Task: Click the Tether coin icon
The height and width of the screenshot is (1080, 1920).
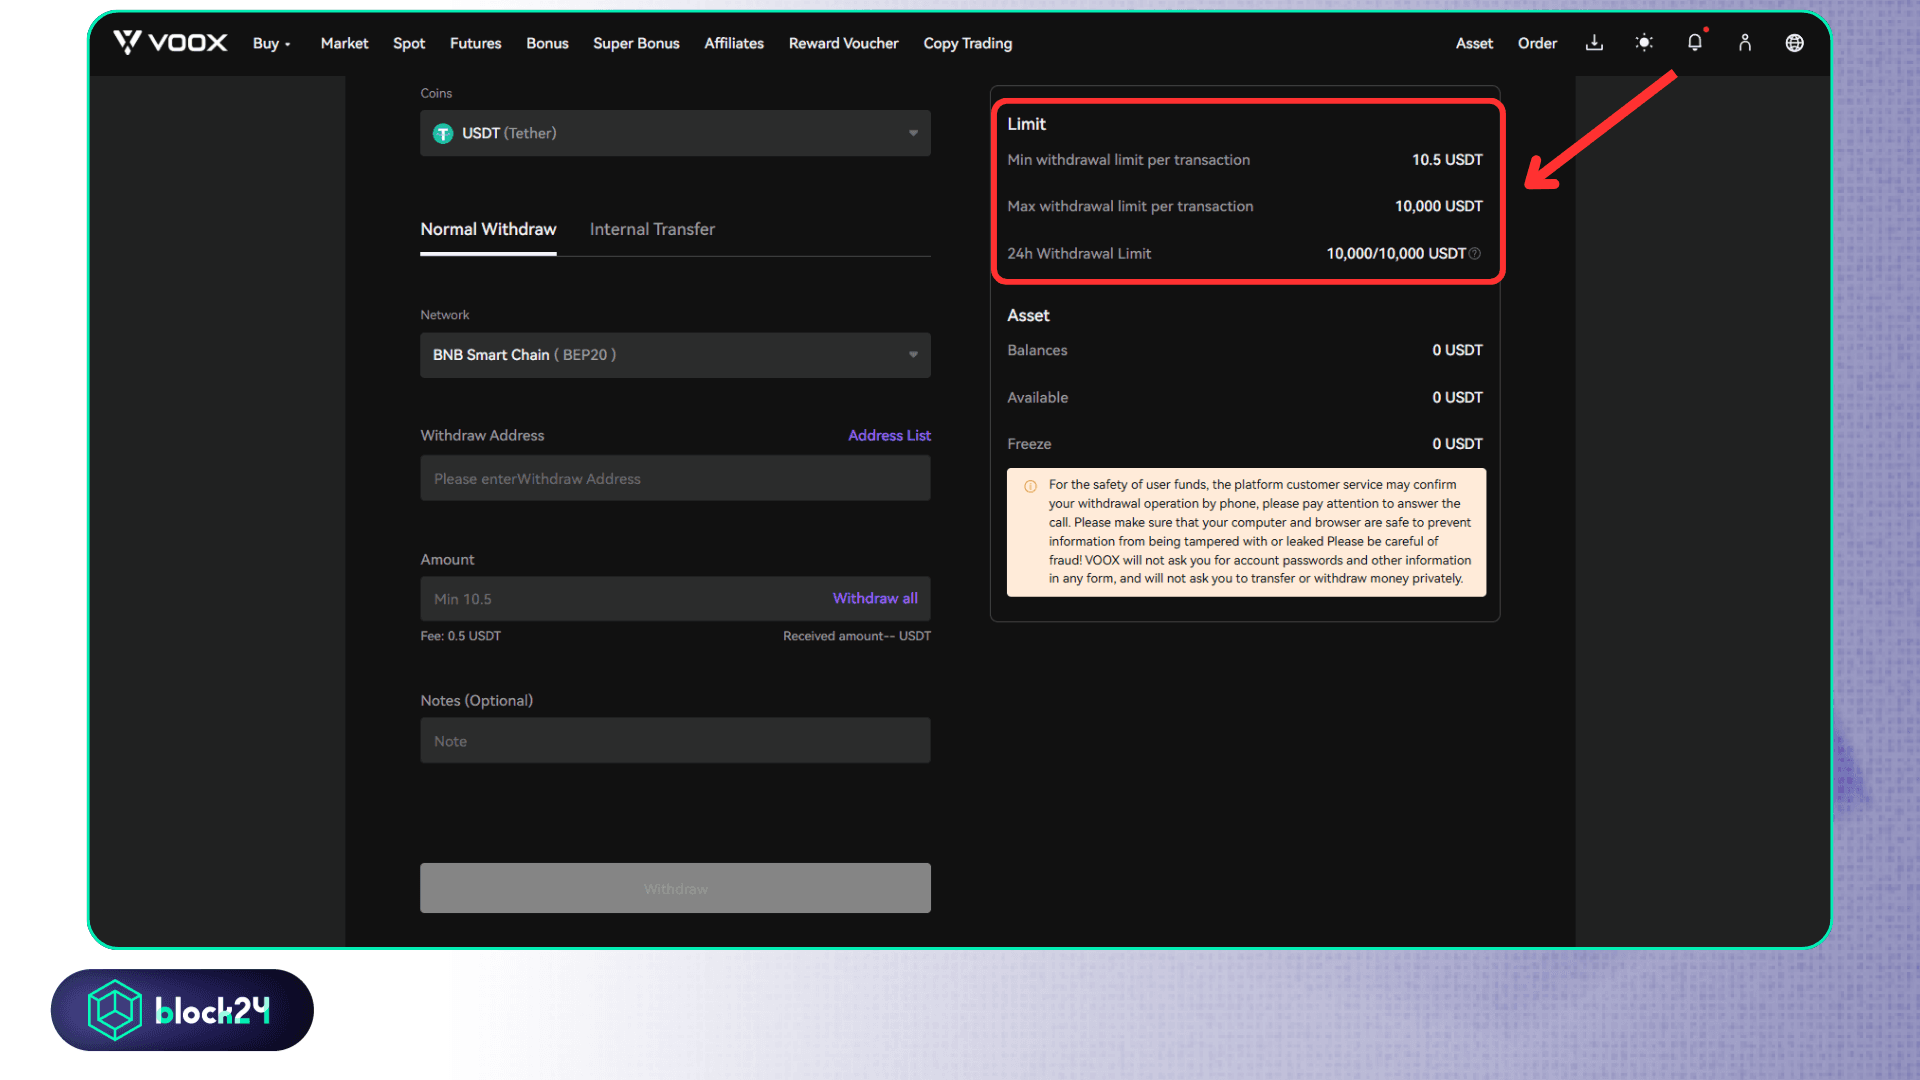Action: [443, 133]
